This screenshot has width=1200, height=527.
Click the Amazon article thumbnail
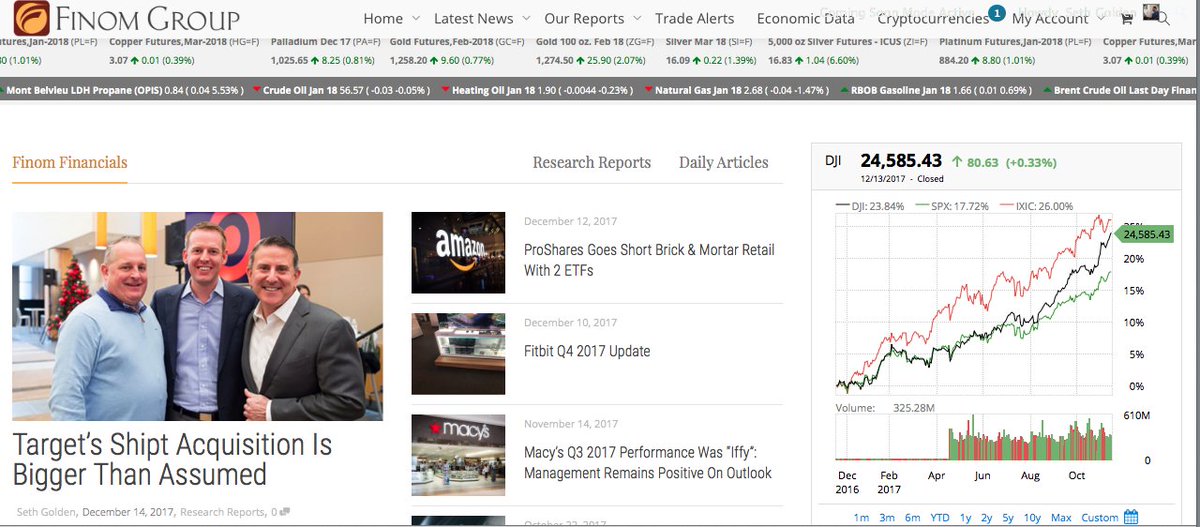(x=458, y=253)
